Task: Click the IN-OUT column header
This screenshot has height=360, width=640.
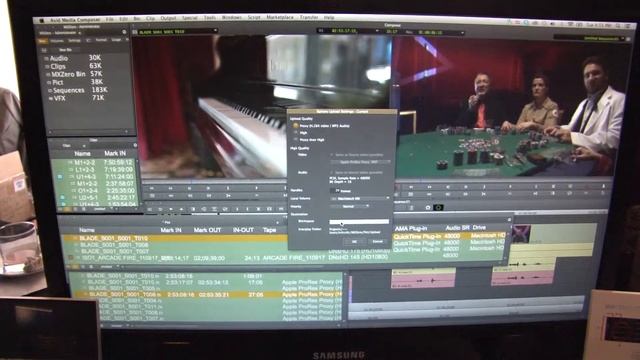Action: tap(243, 230)
